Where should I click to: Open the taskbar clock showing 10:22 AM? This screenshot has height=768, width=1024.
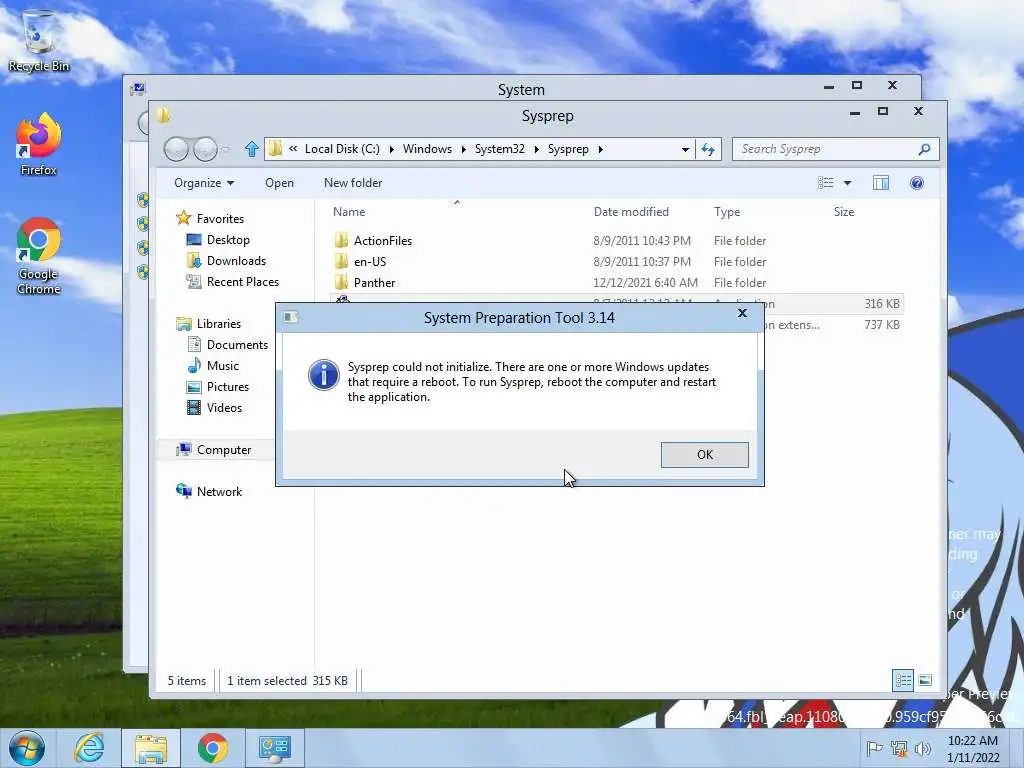coord(973,748)
